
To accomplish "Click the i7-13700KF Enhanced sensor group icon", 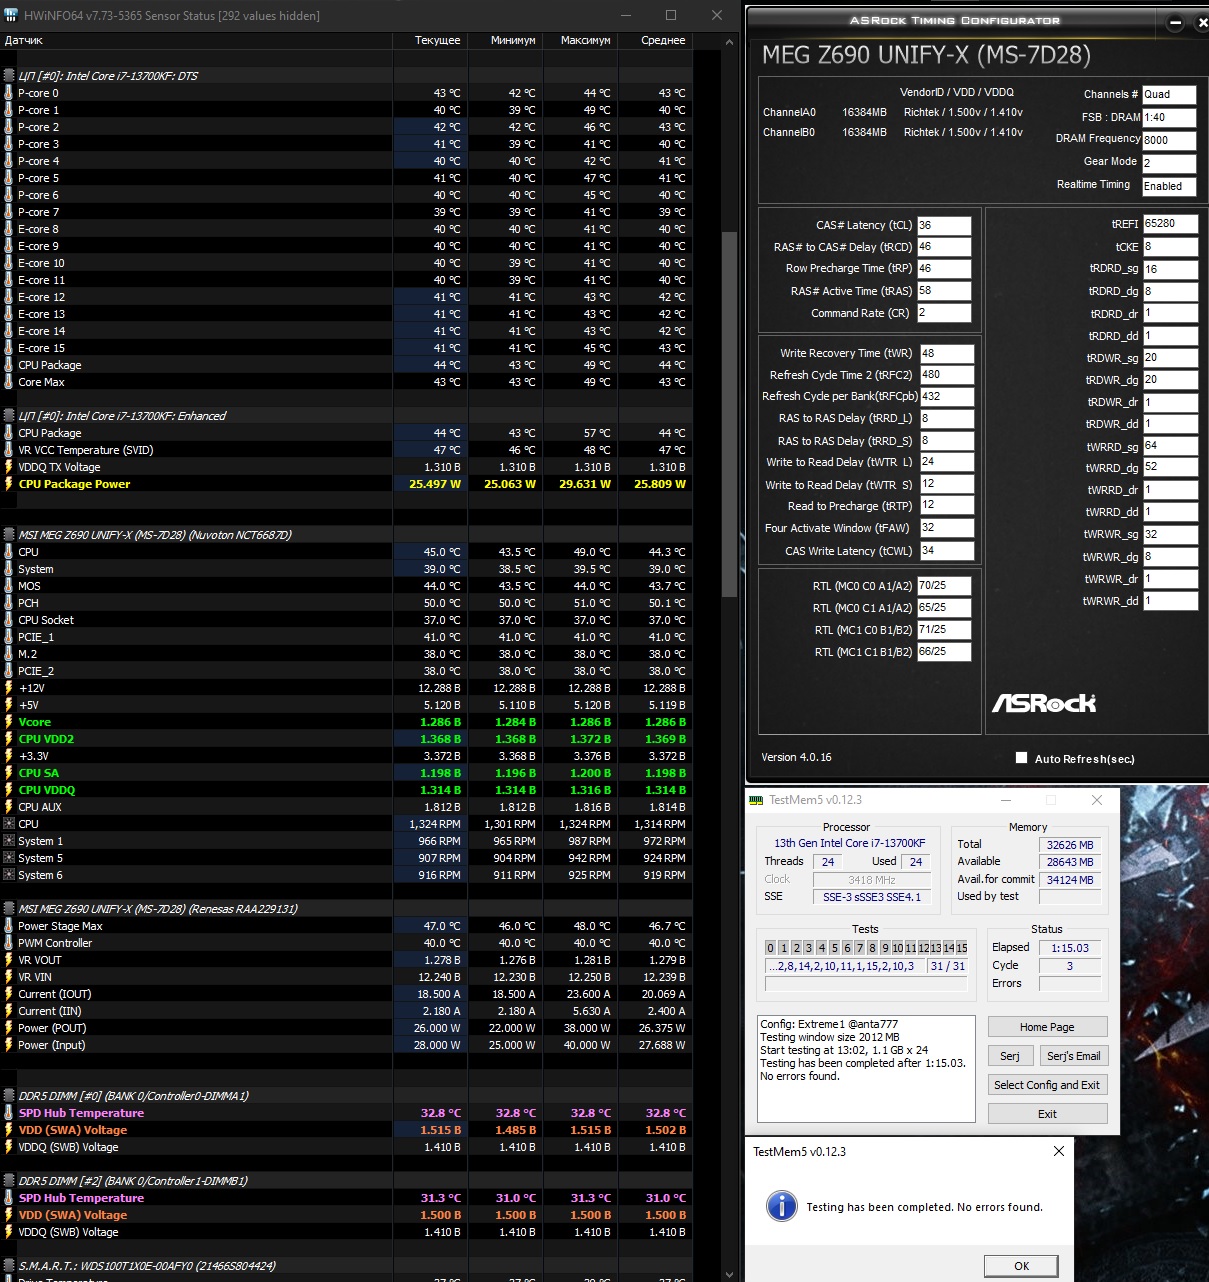I will (9, 416).
